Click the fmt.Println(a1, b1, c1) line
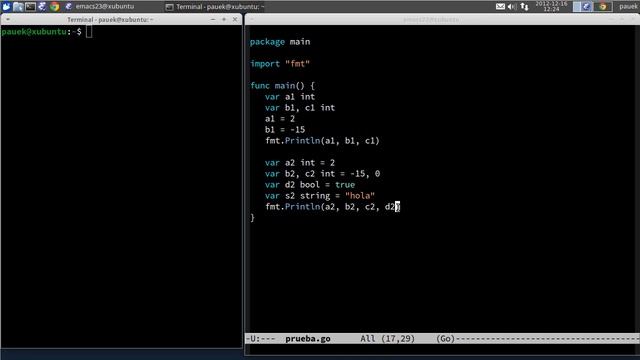 [322, 141]
